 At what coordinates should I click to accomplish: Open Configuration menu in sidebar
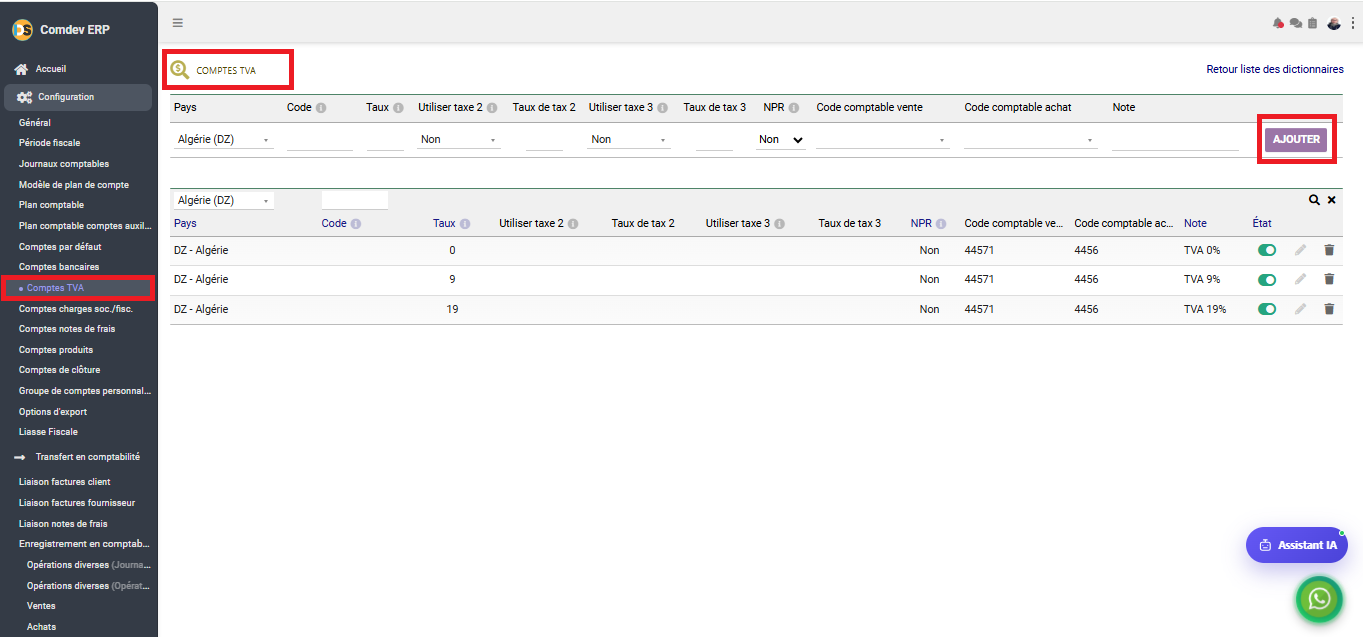pyautogui.click(x=78, y=97)
